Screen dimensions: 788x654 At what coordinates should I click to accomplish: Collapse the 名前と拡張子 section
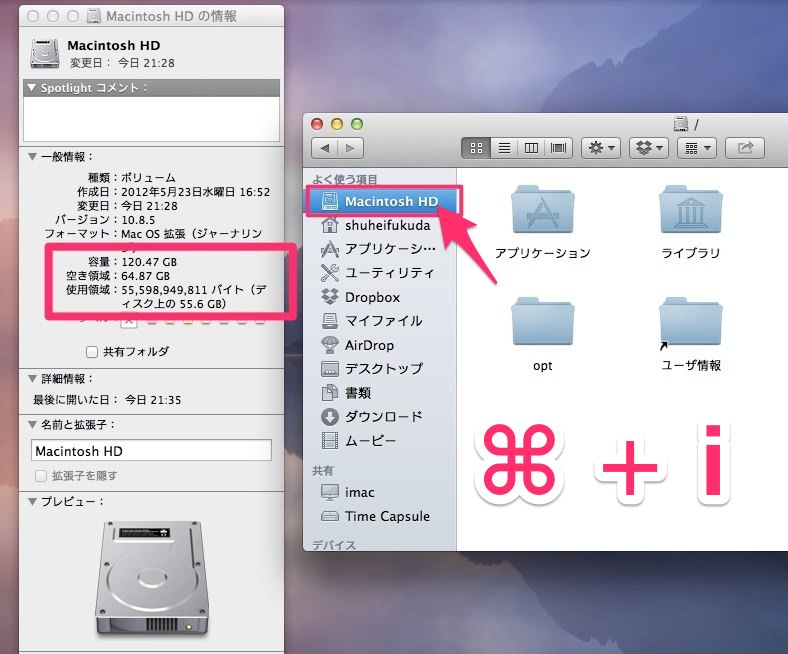point(32,425)
